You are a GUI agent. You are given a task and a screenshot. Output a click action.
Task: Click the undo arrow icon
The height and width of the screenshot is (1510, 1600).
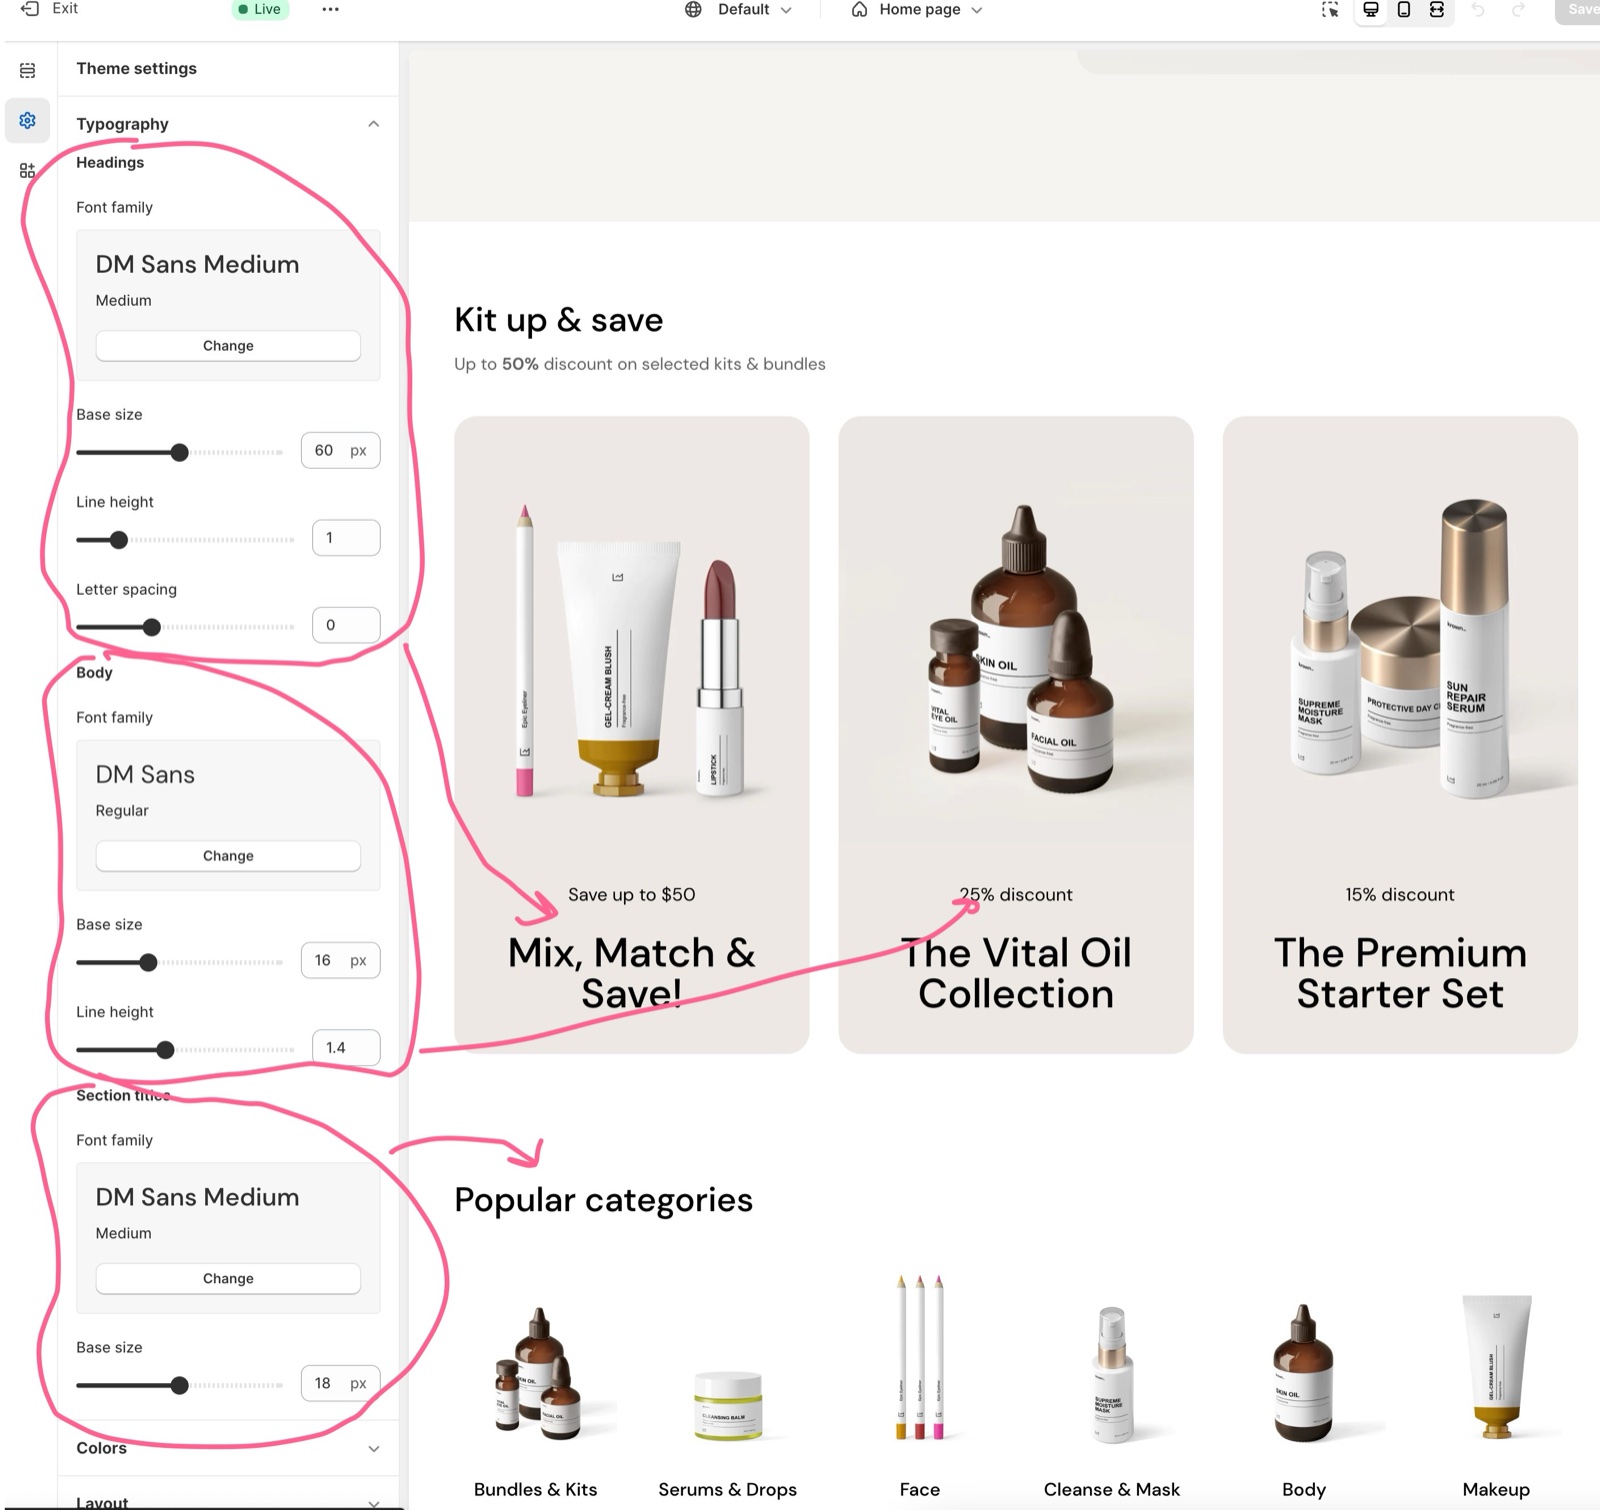click(x=1478, y=10)
